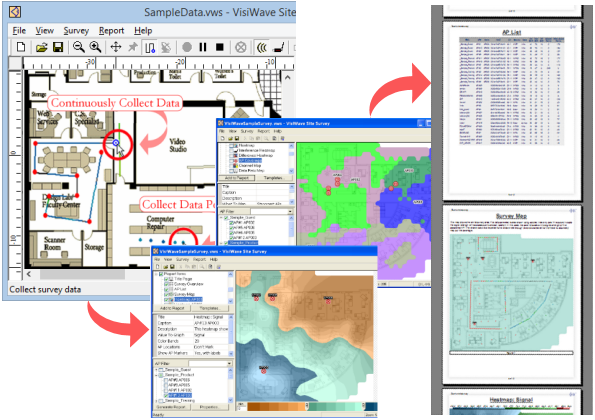Open the Report menu
This screenshot has width=595, height=420.
pos(111,31)
